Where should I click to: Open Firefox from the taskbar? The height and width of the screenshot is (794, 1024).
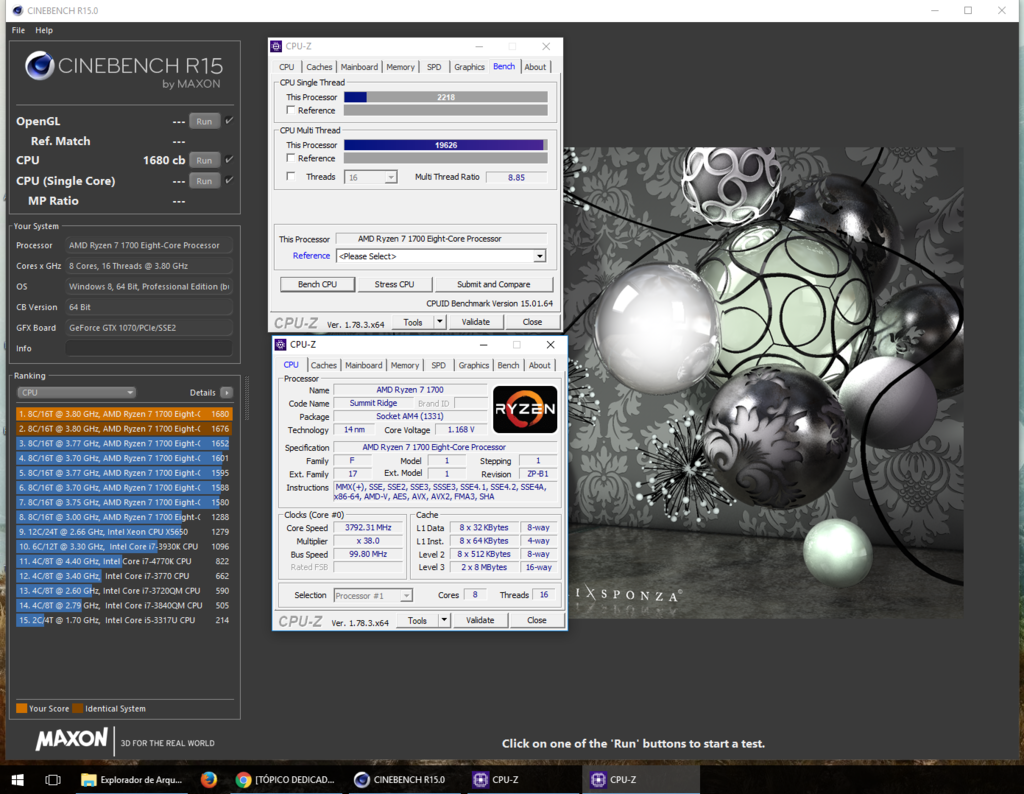click(208, 779)
